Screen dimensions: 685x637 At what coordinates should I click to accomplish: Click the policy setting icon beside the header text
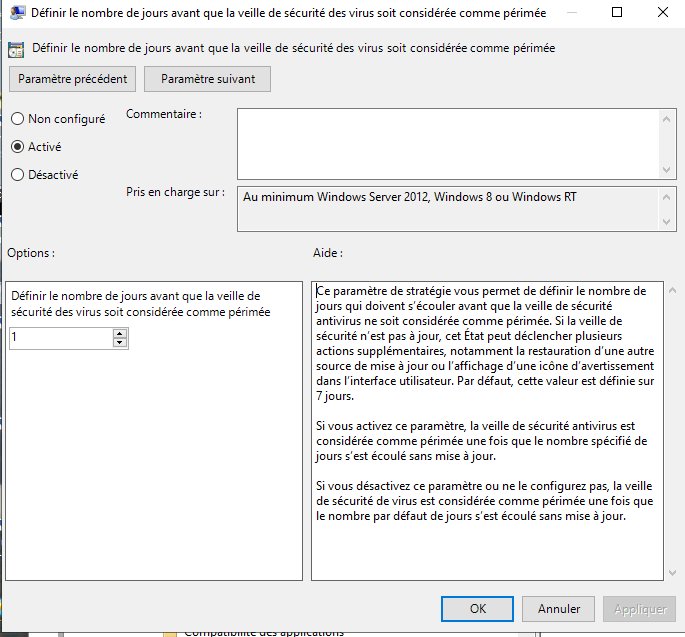pyautogui.click(x=17, y=48)
